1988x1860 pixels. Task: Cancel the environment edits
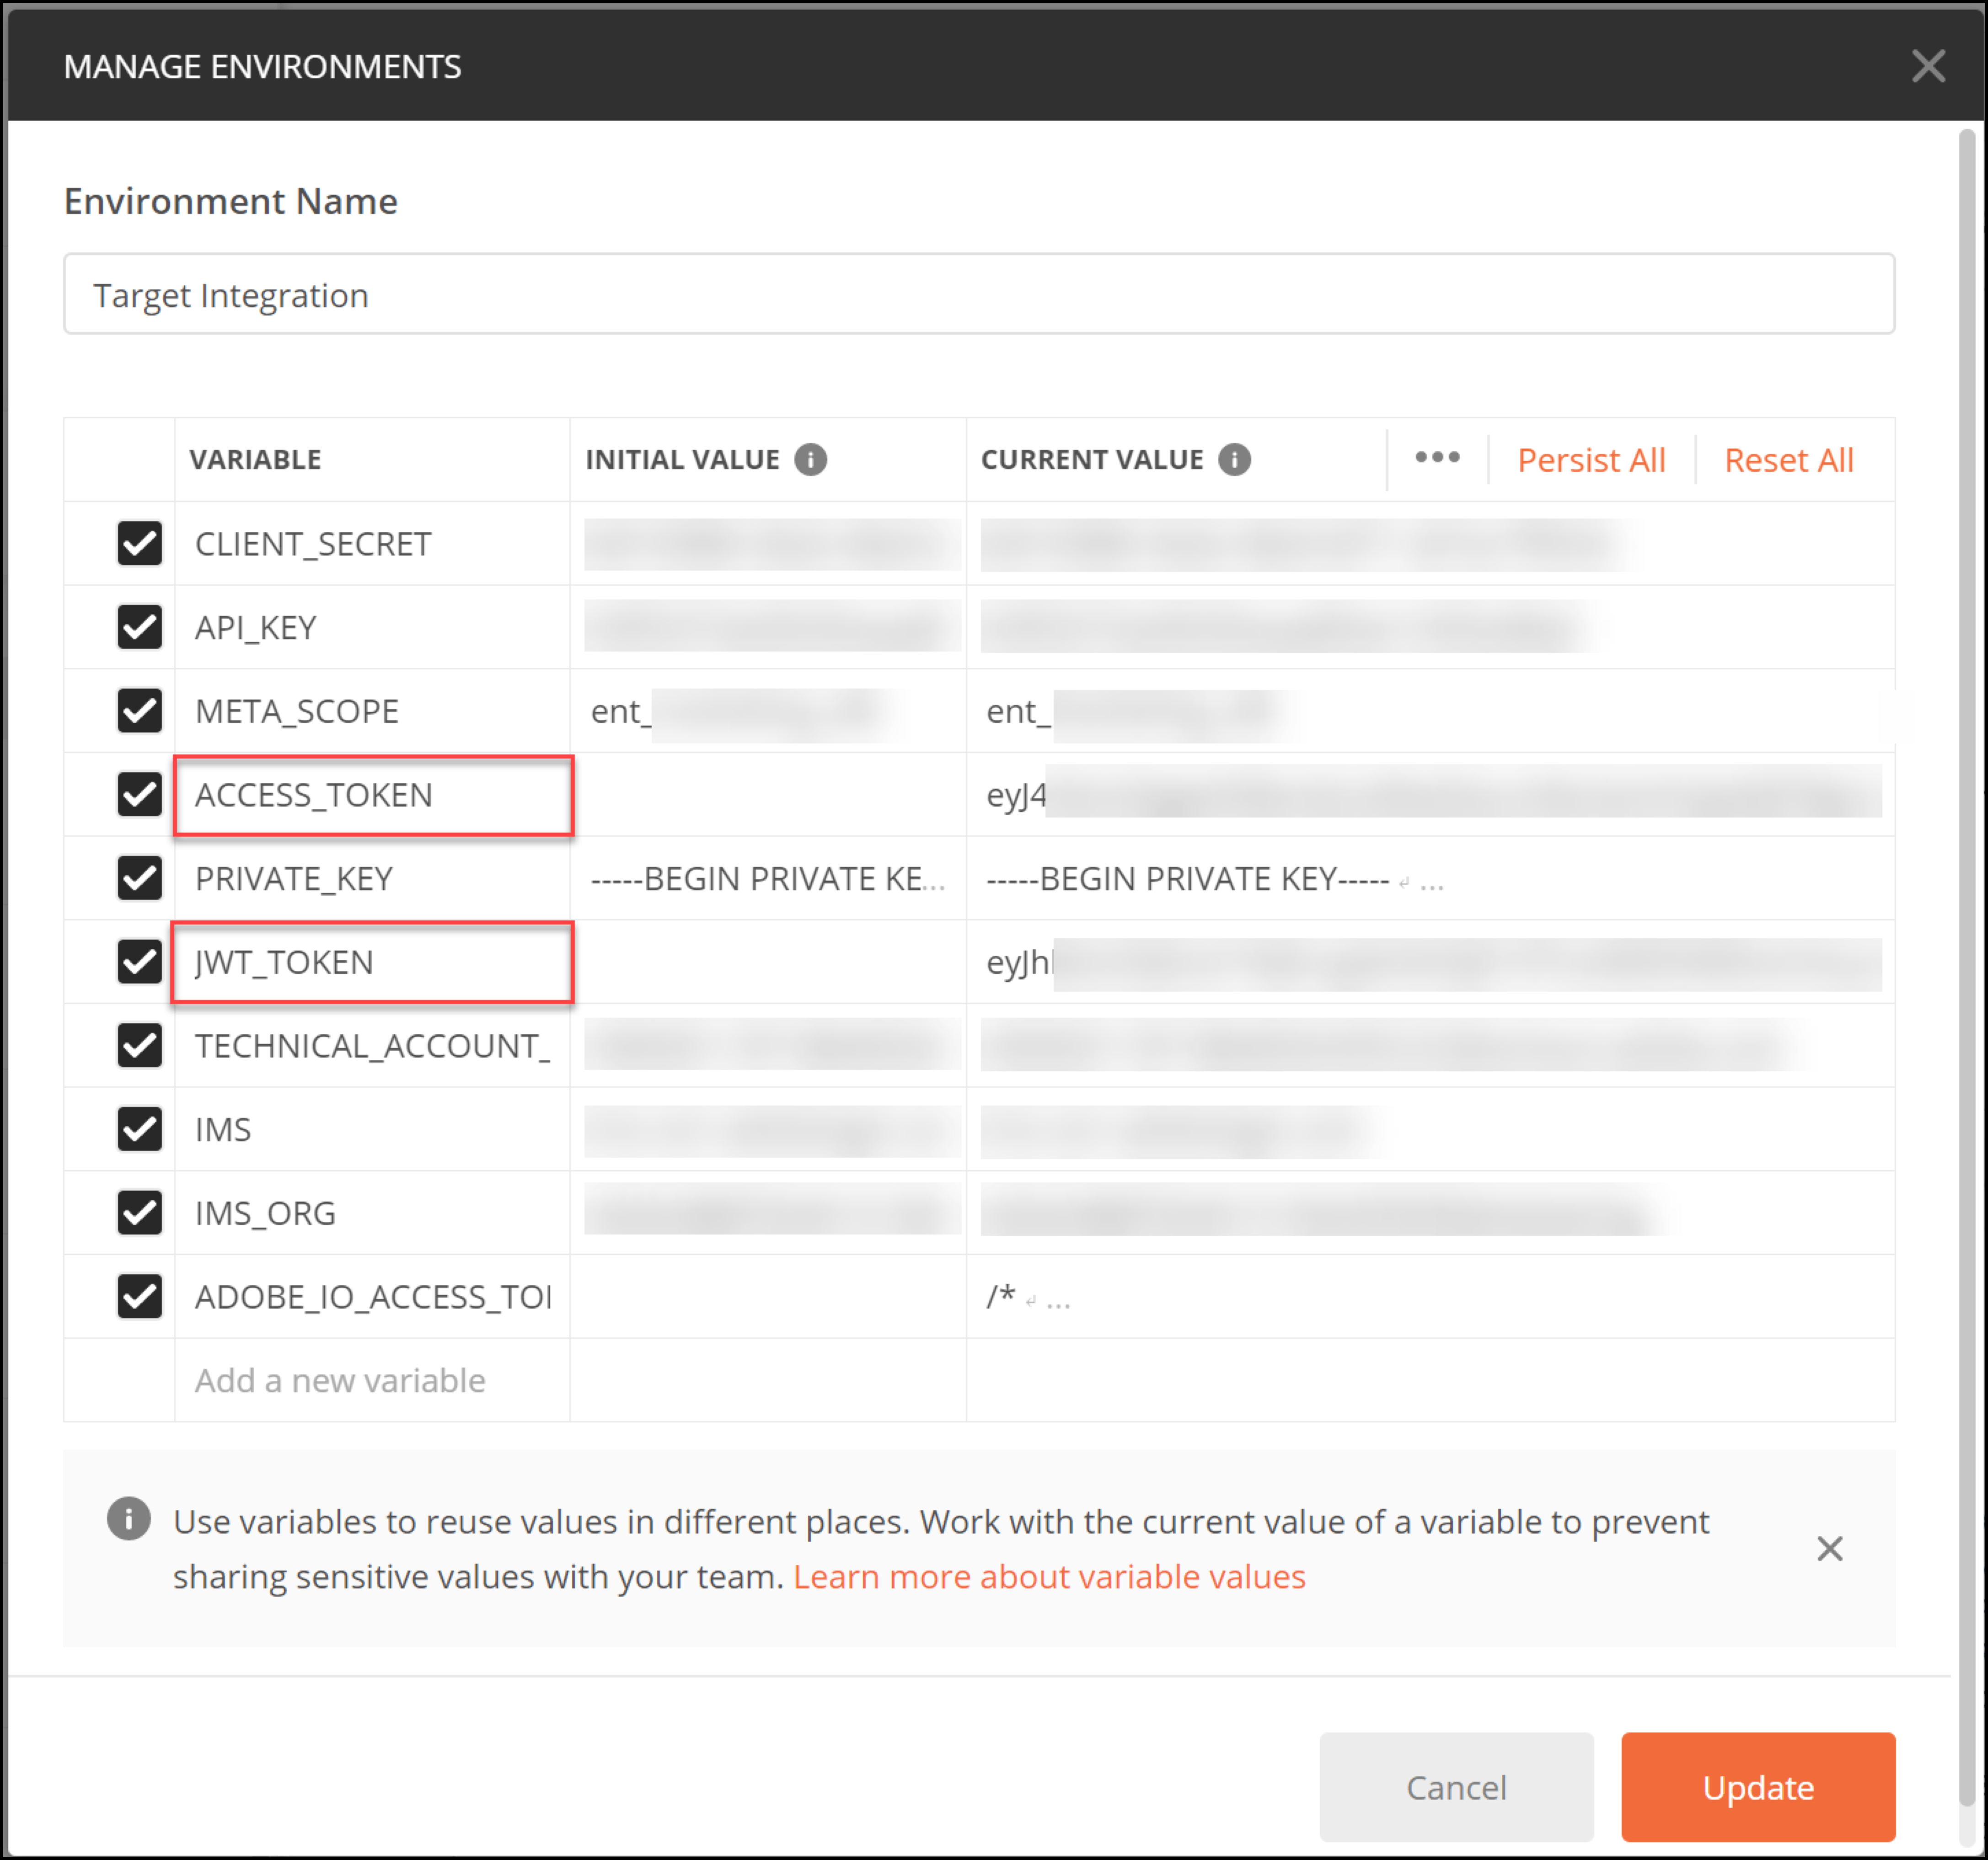tap(1456, 1787)
